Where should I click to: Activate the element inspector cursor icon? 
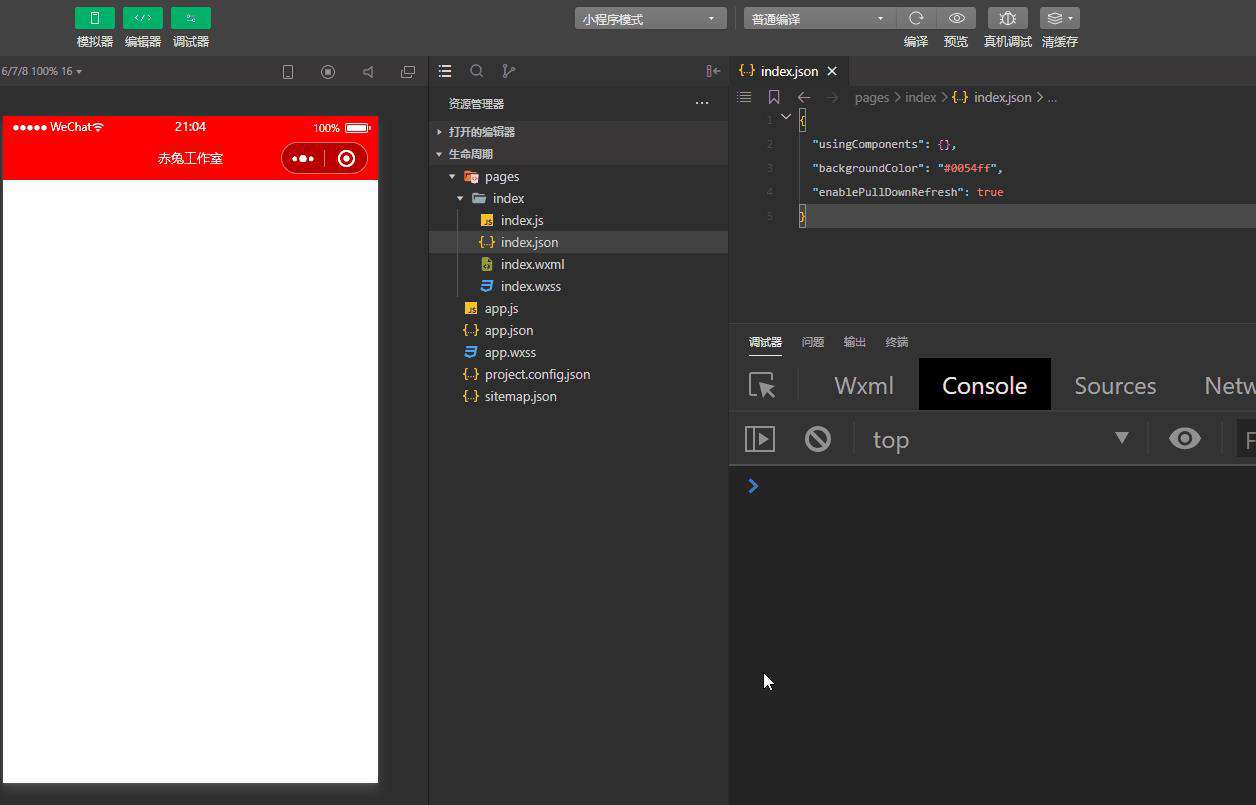coord(762,385)
